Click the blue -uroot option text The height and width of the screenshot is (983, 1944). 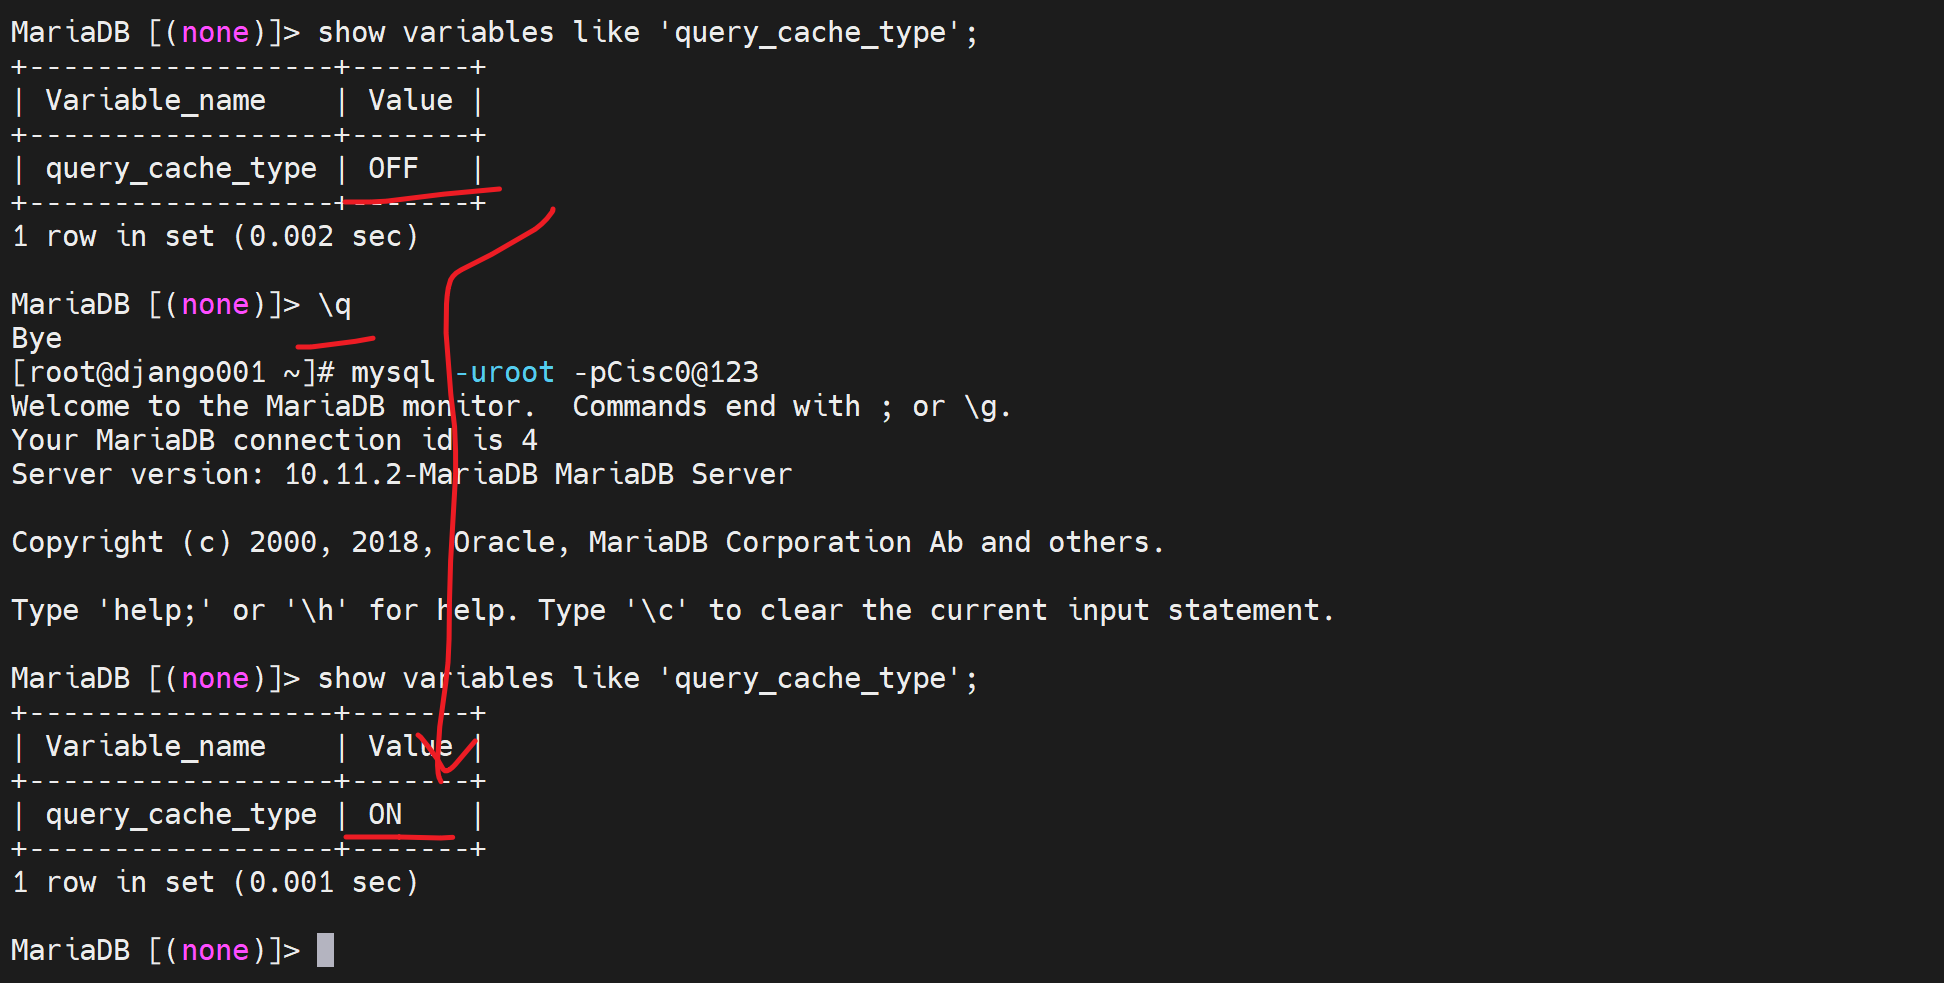(x=506, y=372)
